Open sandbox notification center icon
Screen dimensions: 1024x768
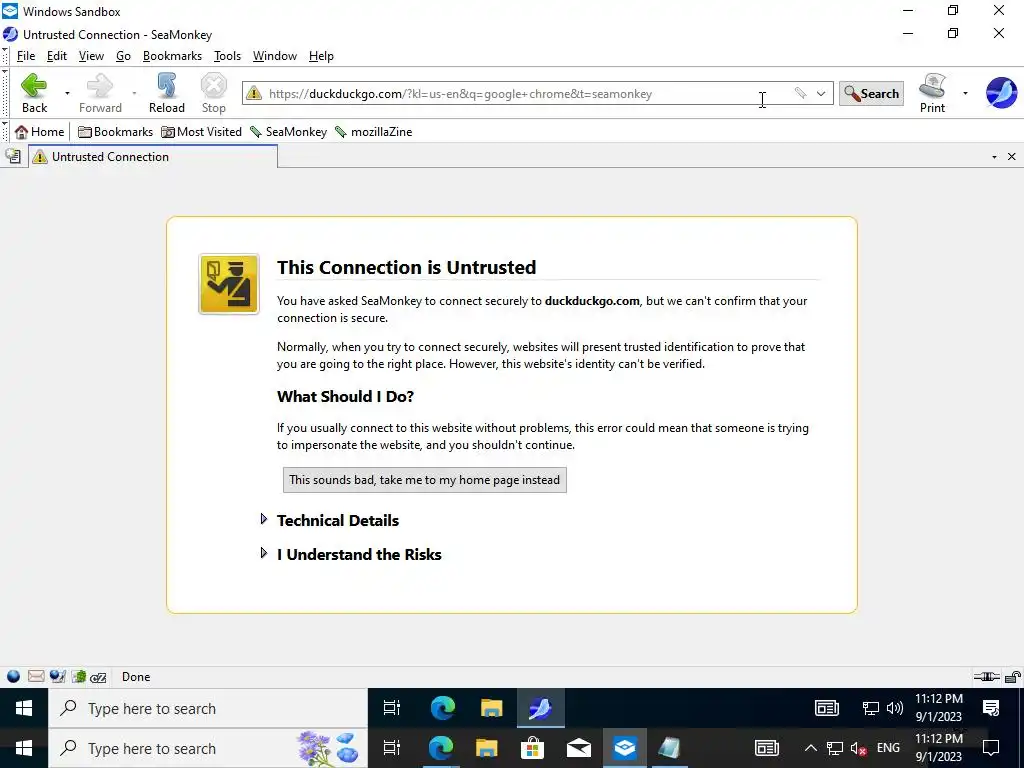click(x=991, y=708)
